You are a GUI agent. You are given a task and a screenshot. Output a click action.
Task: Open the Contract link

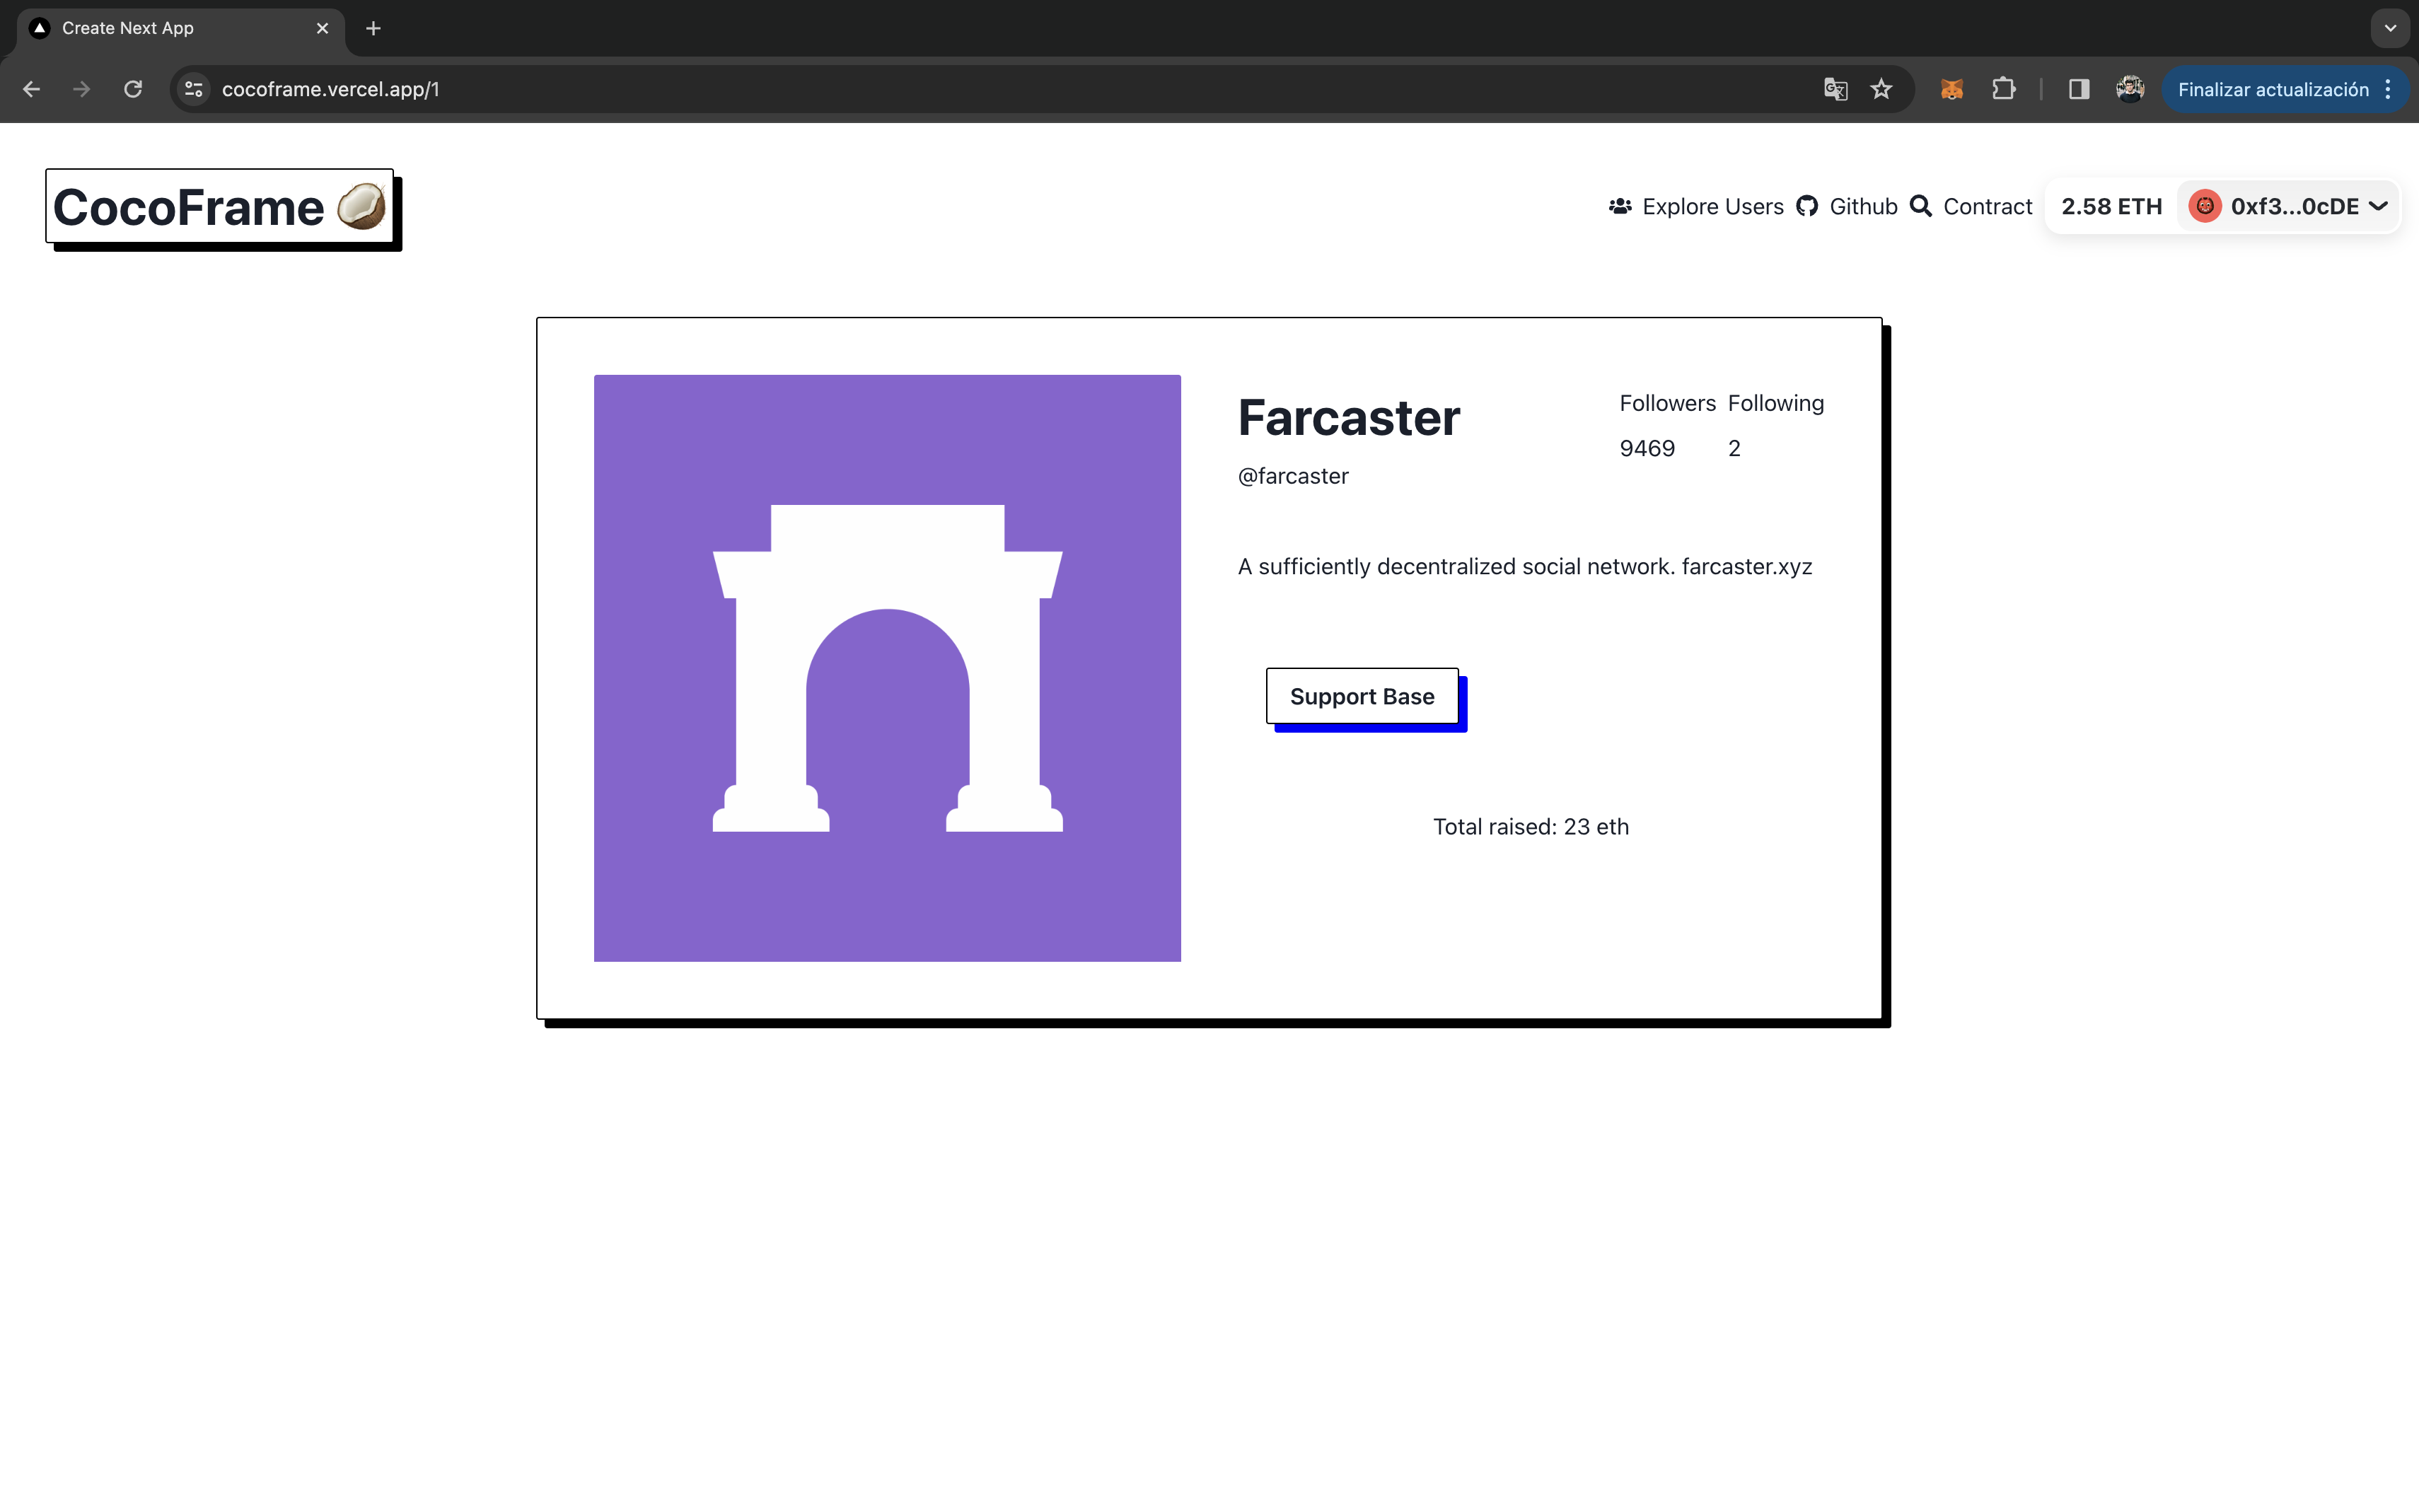pos(1987,206)
